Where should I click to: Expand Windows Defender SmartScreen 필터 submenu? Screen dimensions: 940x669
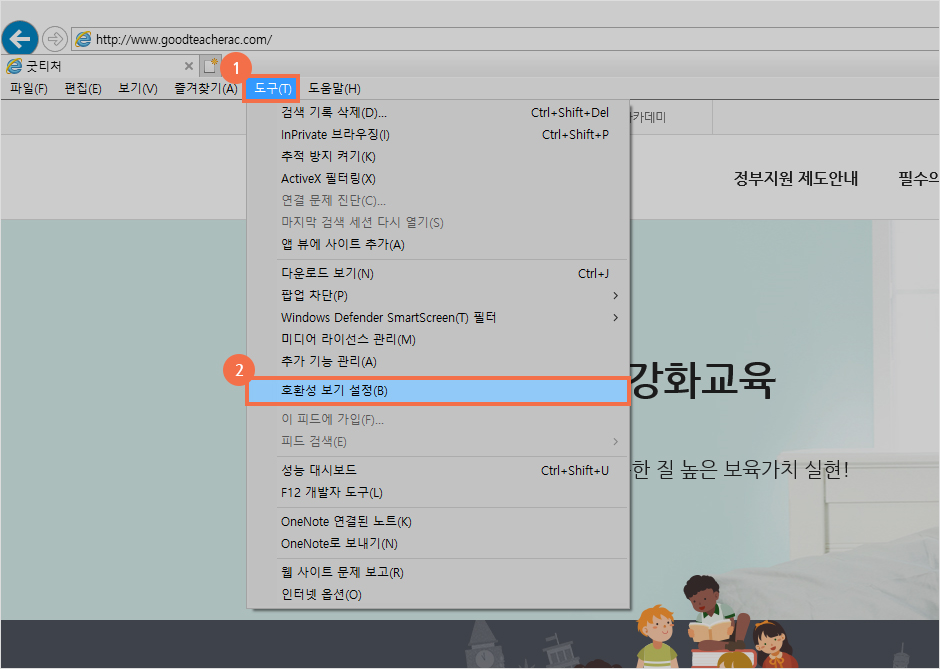[438, 318]
